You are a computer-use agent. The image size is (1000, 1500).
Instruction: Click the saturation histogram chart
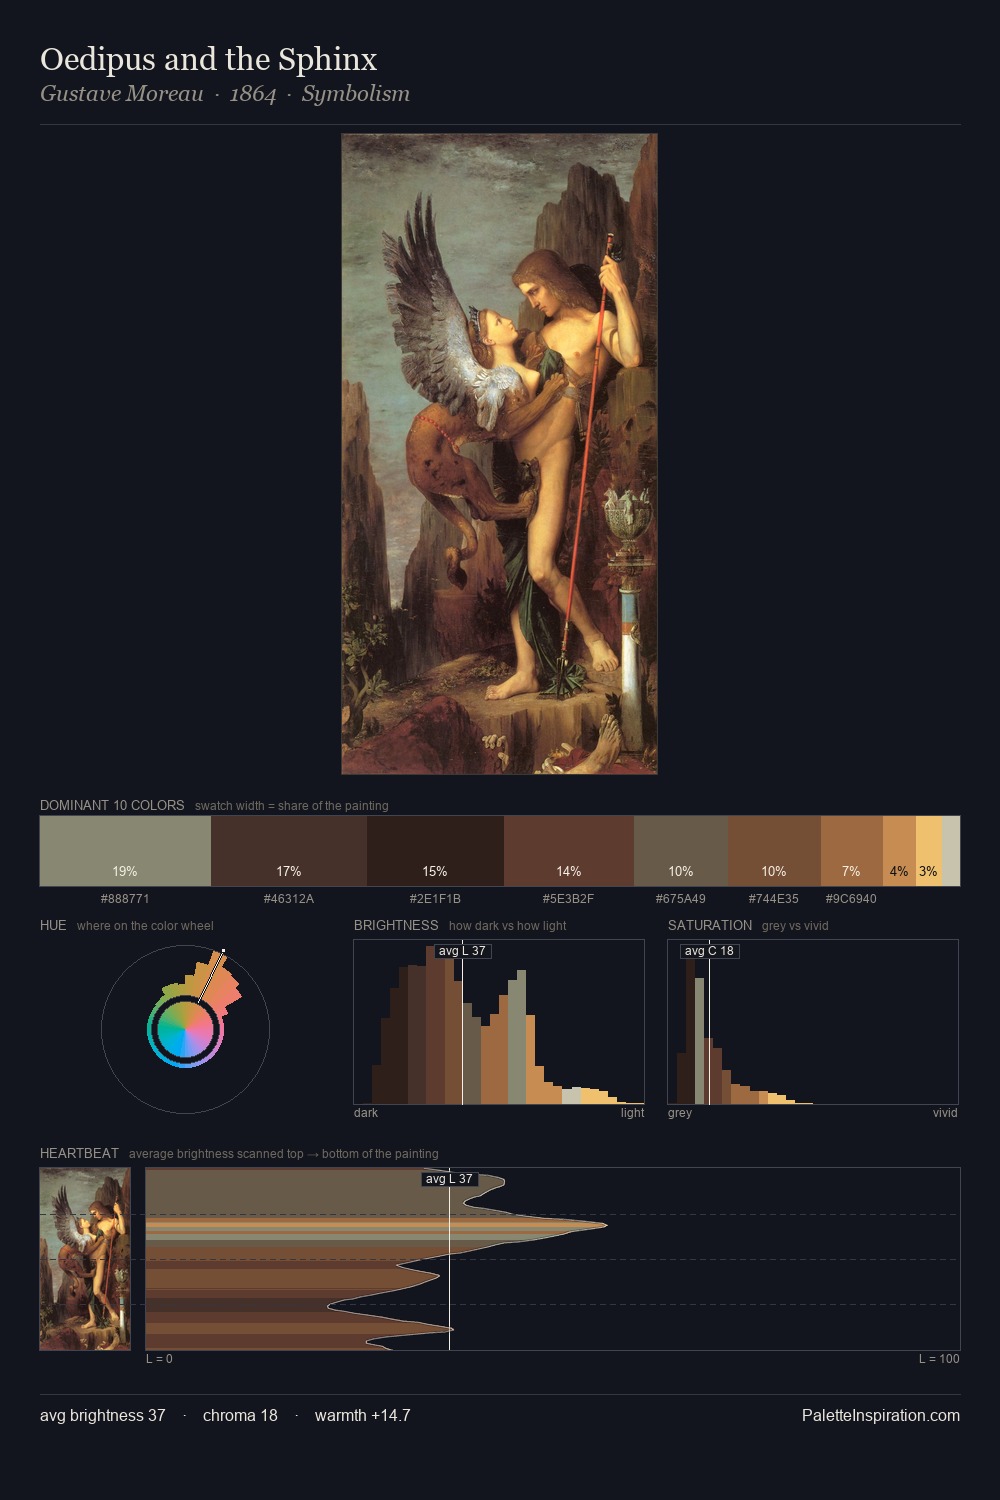pyautogui.click(x=813, y=1022)
